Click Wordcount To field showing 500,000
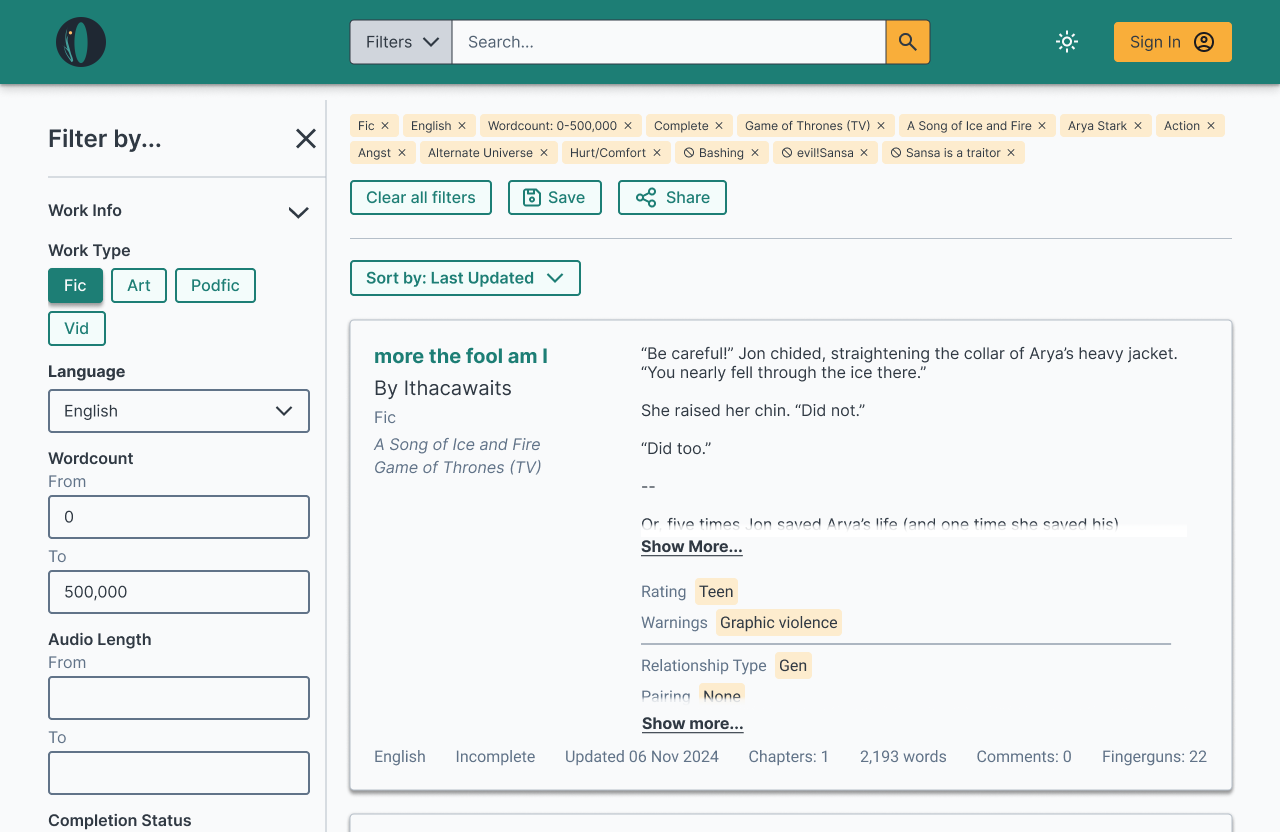 click(x=179, y=592)
